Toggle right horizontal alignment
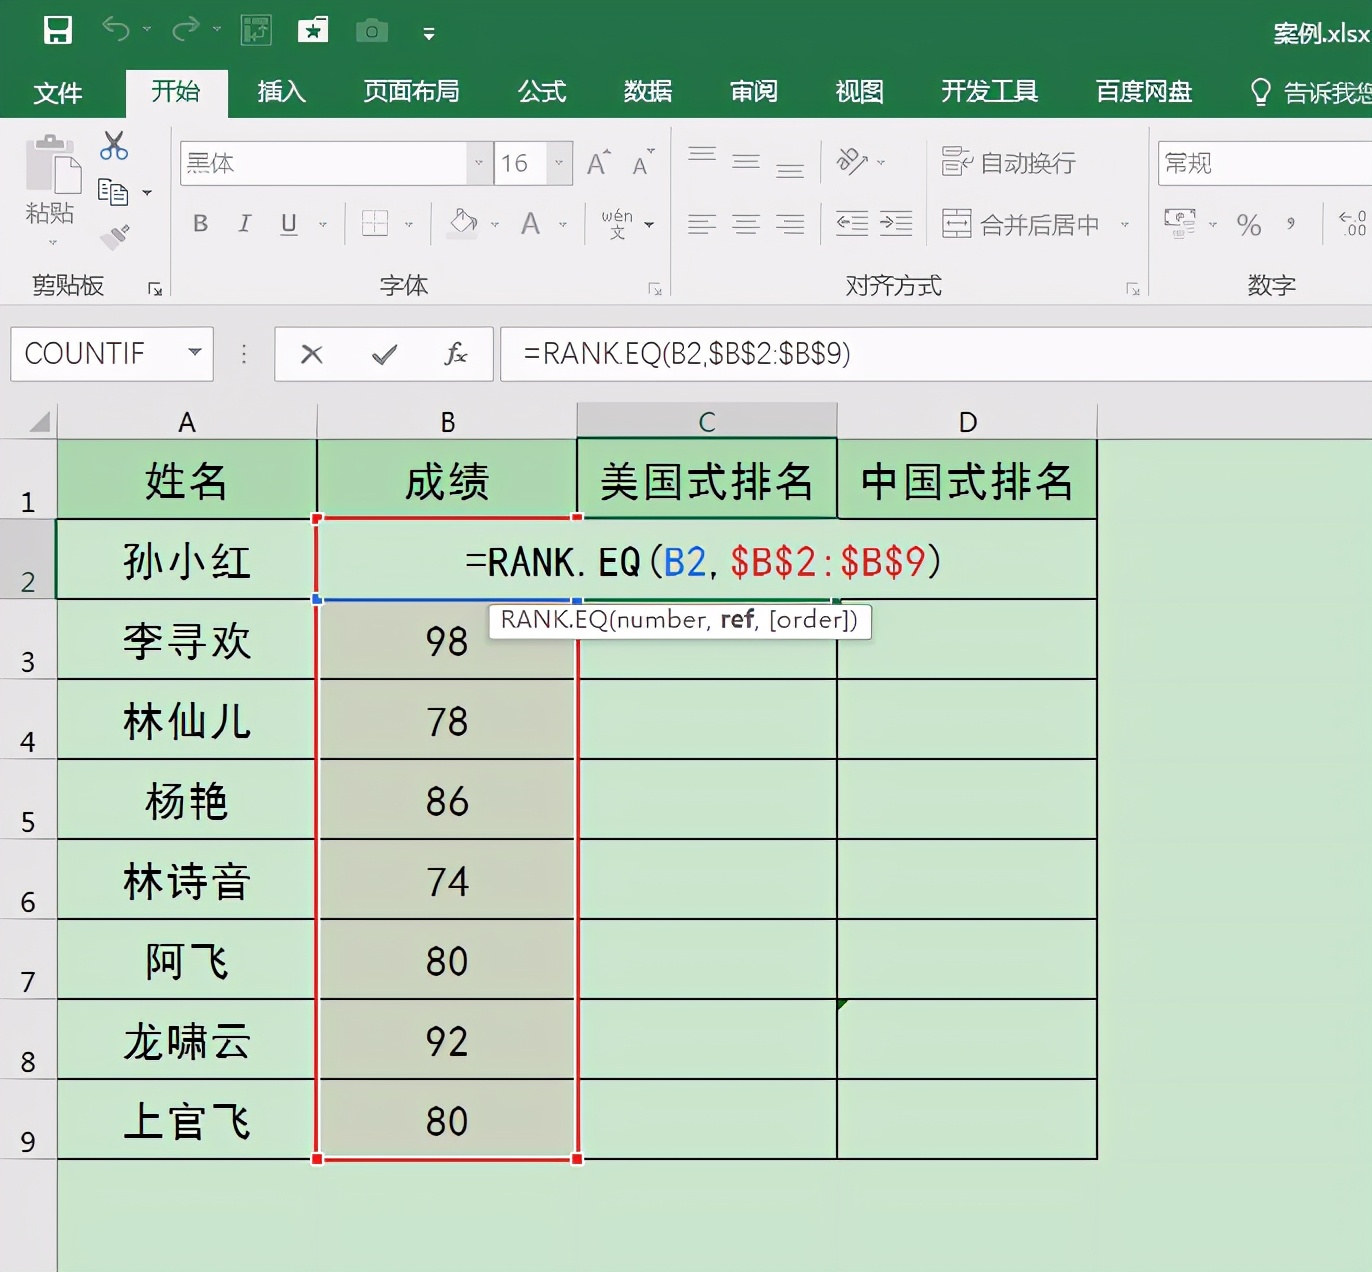This screenshot has height=1272, width=1372. 790,223
